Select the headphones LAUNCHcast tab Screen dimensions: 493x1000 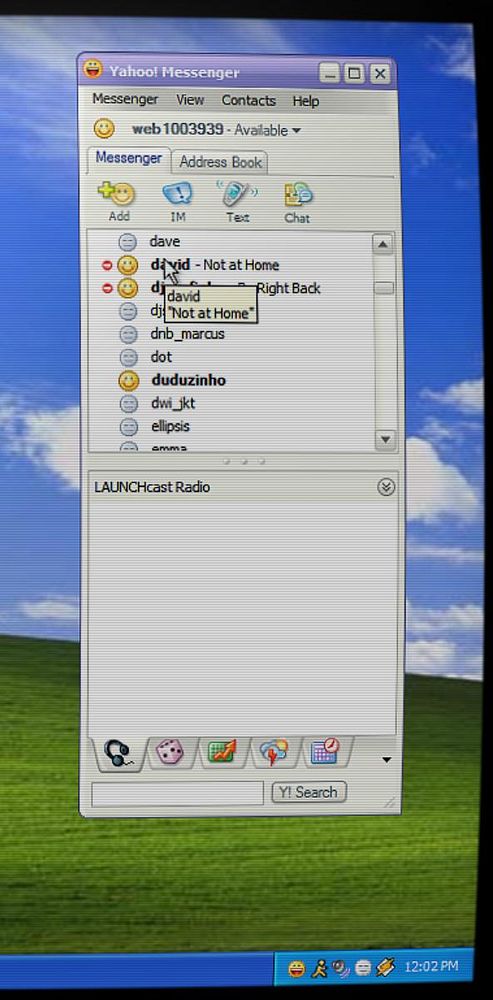pyautogui.click(x=119, y=753)
